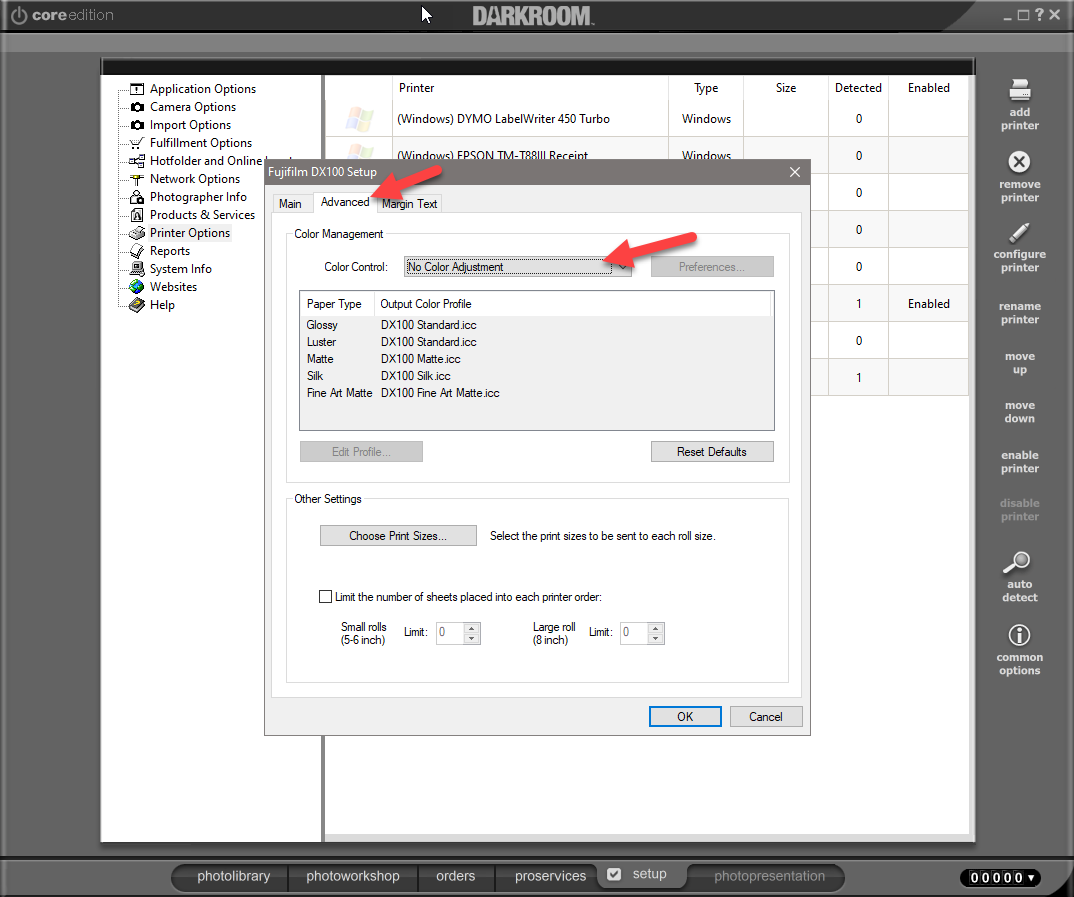Switch to the Main tab
The height and width of the screenshot is (897, 1074).
pyautogui.click(x=290, y=203)
